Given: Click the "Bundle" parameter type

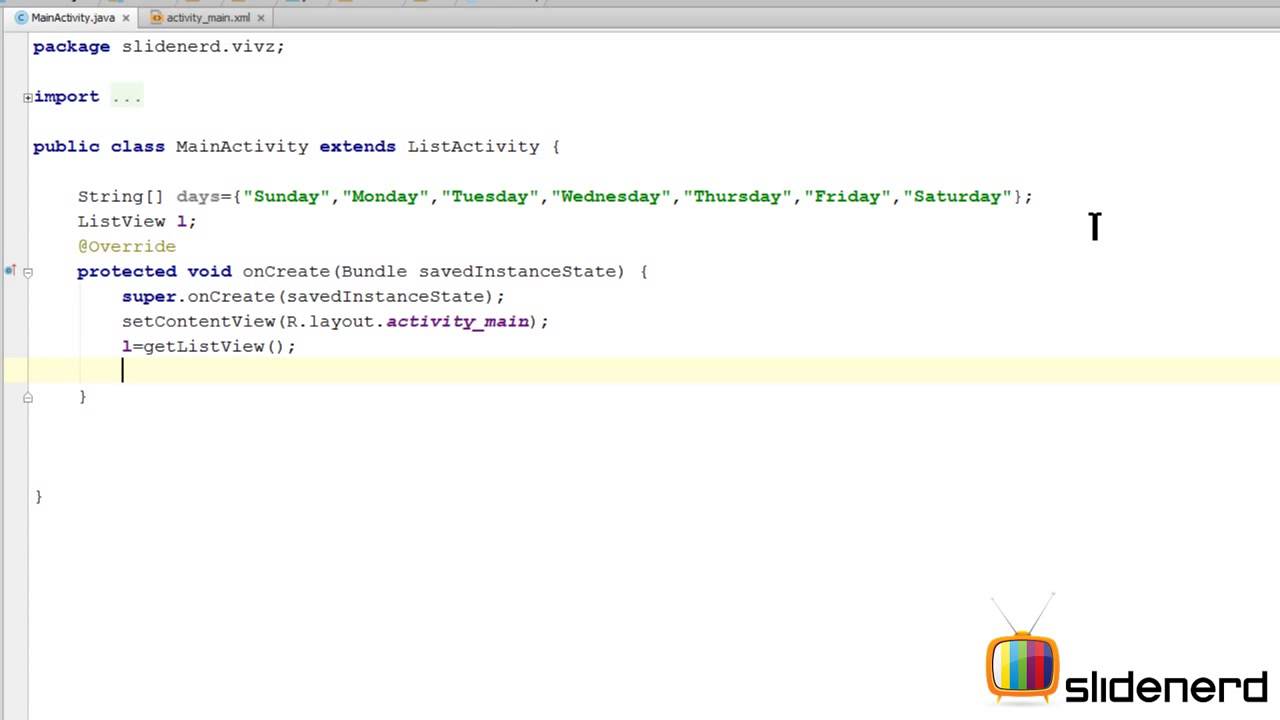Looking at the screenshot, I should (375, 272).
